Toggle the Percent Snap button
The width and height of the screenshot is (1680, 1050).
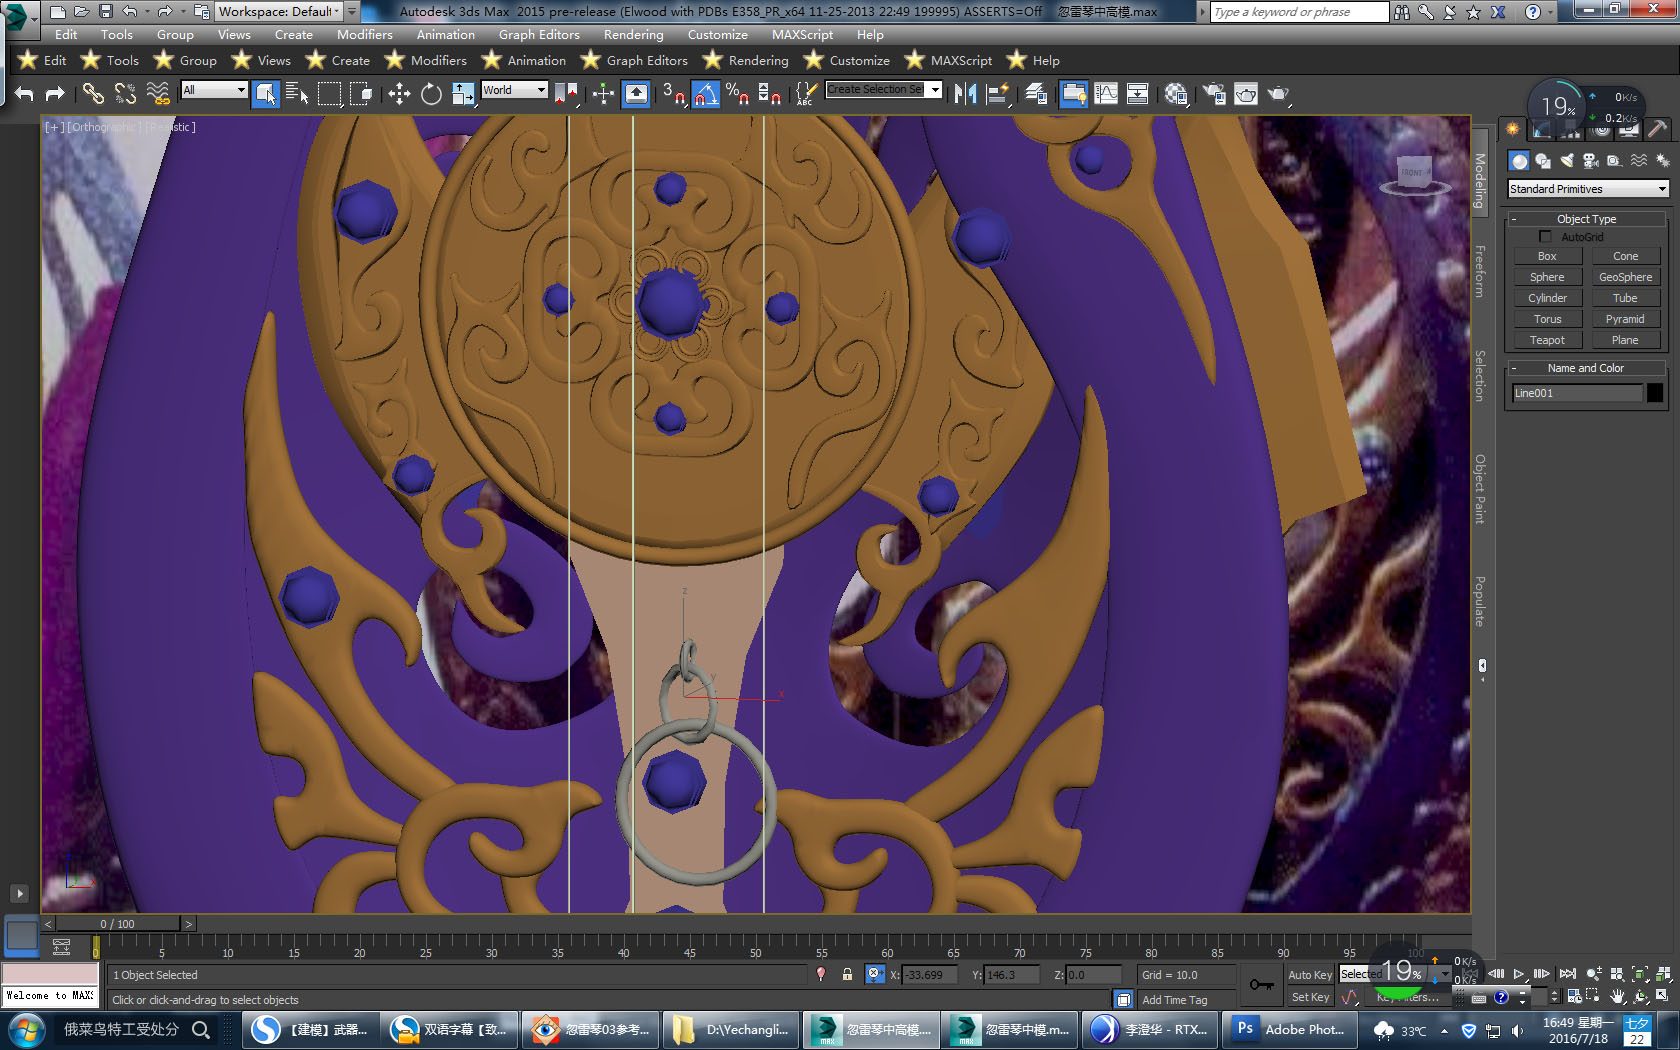pos(737,94)
